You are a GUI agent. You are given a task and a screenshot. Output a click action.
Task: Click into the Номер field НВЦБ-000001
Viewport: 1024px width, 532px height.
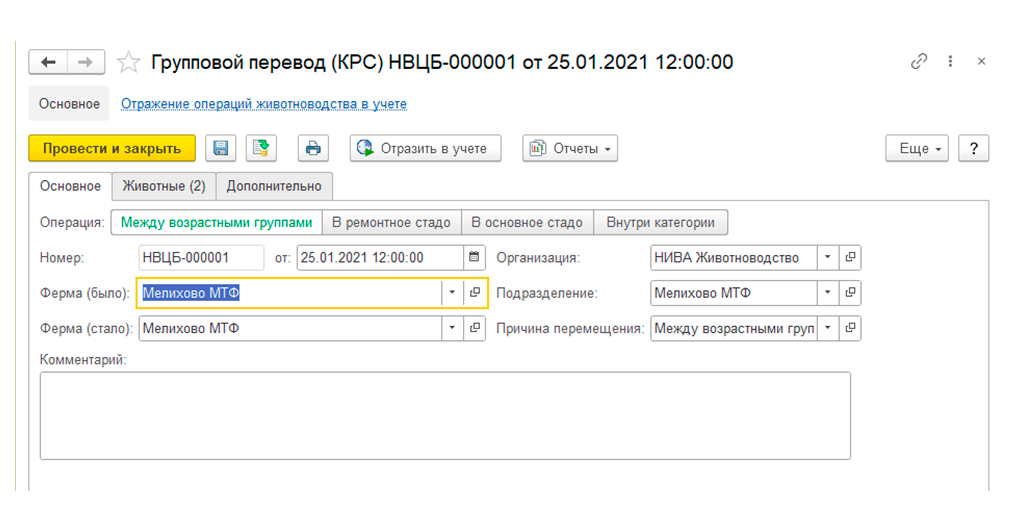pos(201,257)
